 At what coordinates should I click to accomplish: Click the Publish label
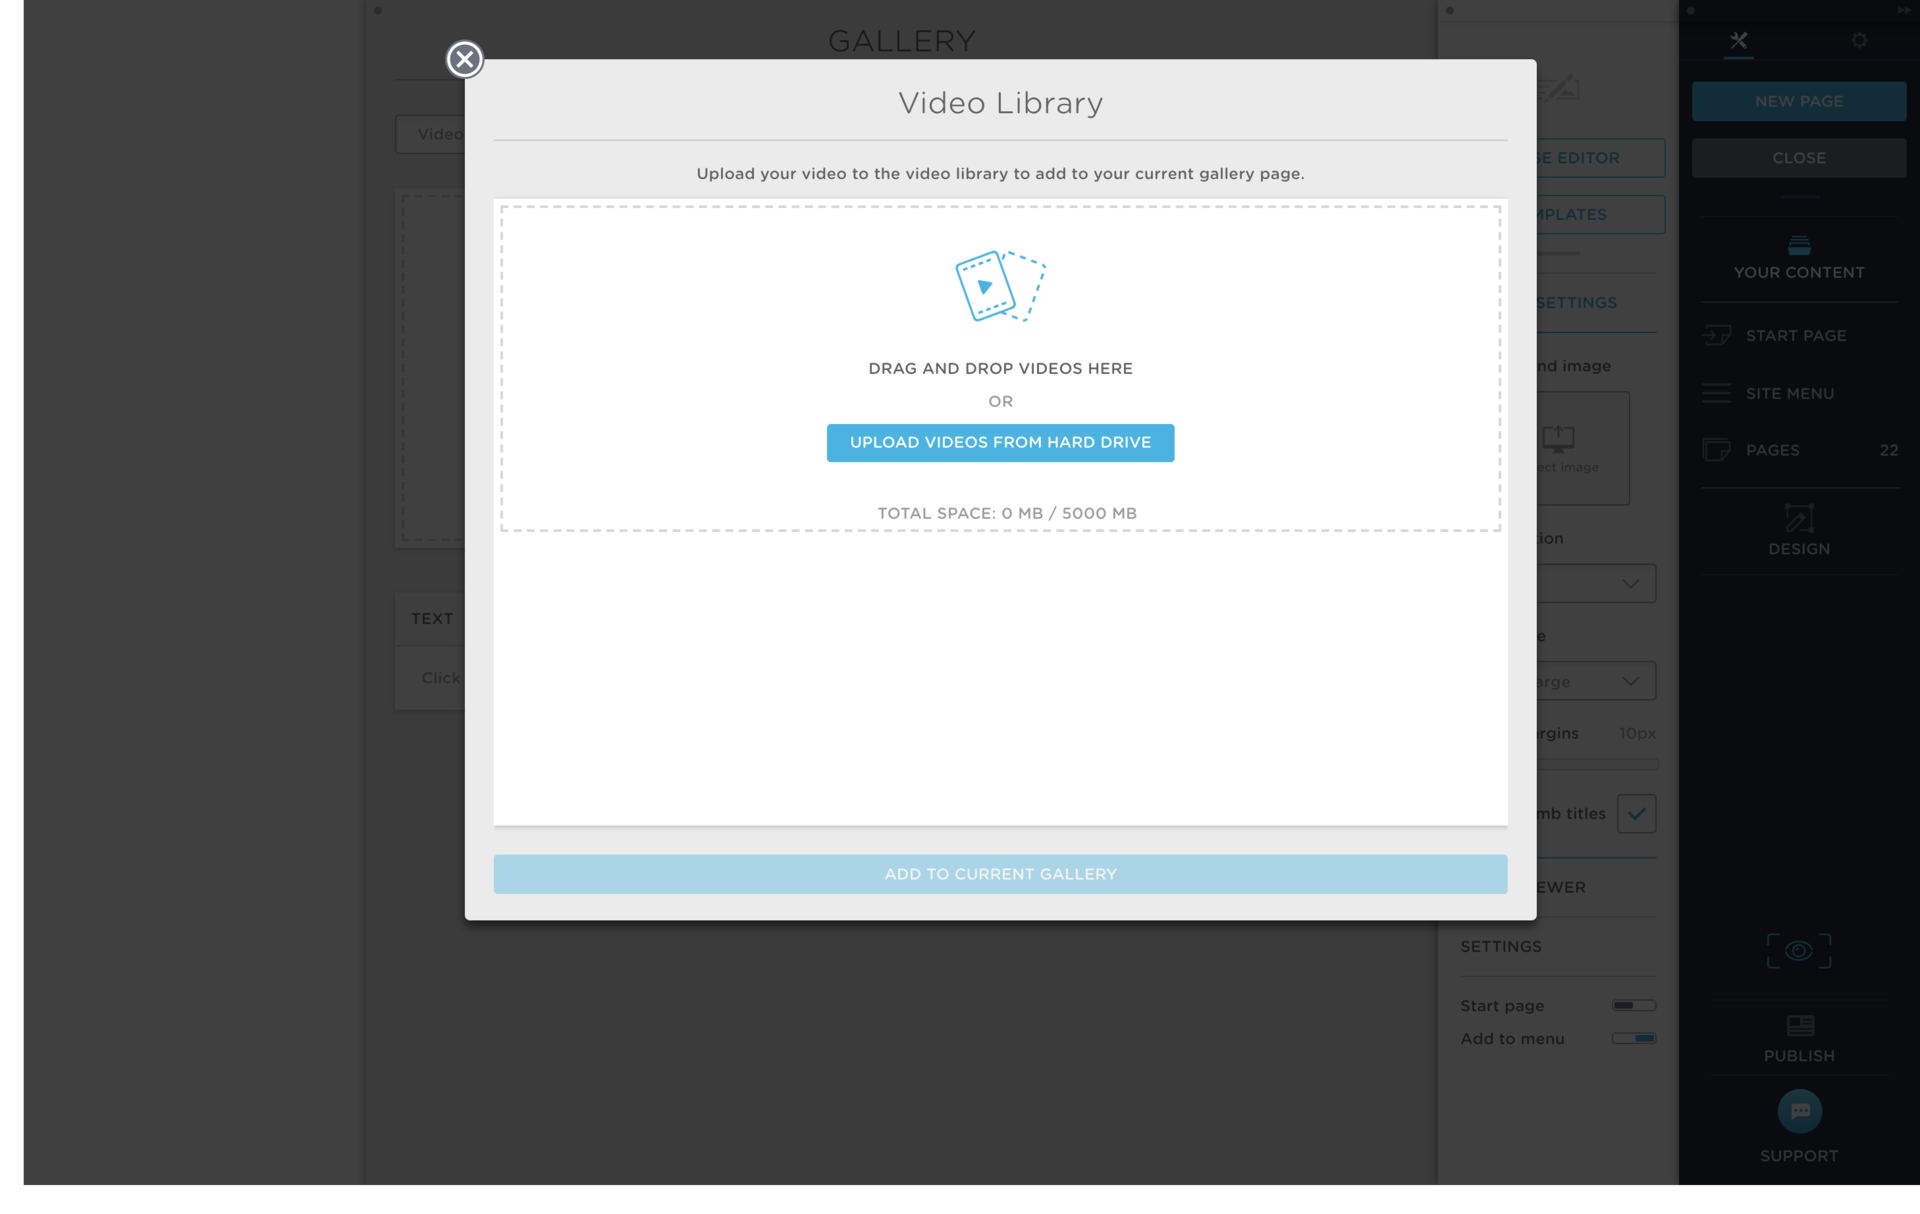click(1798, 1056)
